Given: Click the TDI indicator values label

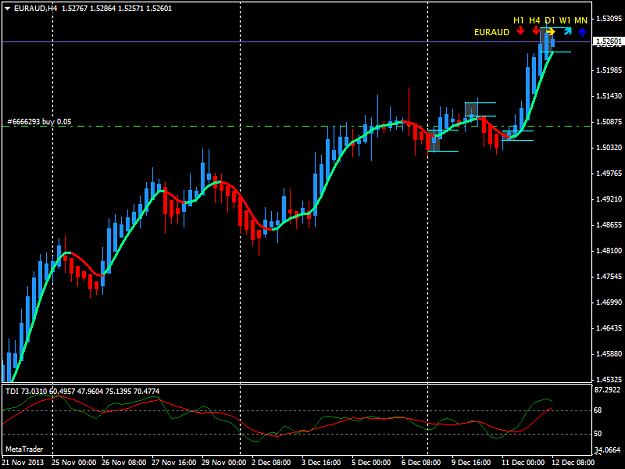Looking at the screenshot, I should (x=83, y=391).
